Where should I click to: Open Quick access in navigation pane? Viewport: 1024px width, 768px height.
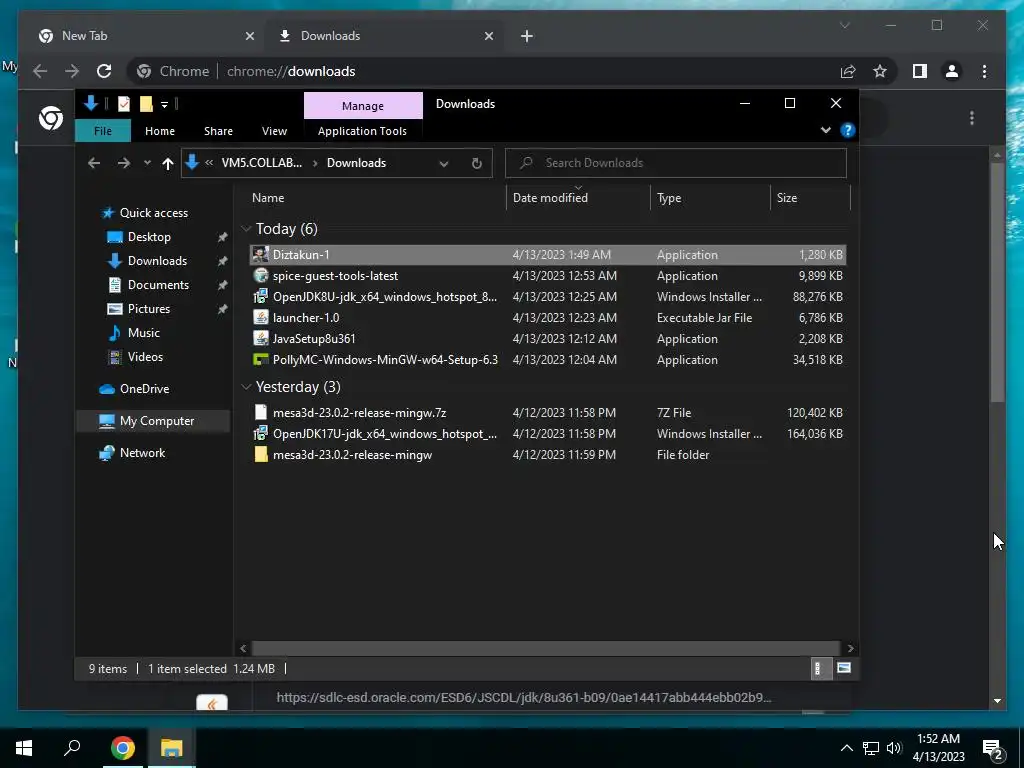click(x=153, y=213)
